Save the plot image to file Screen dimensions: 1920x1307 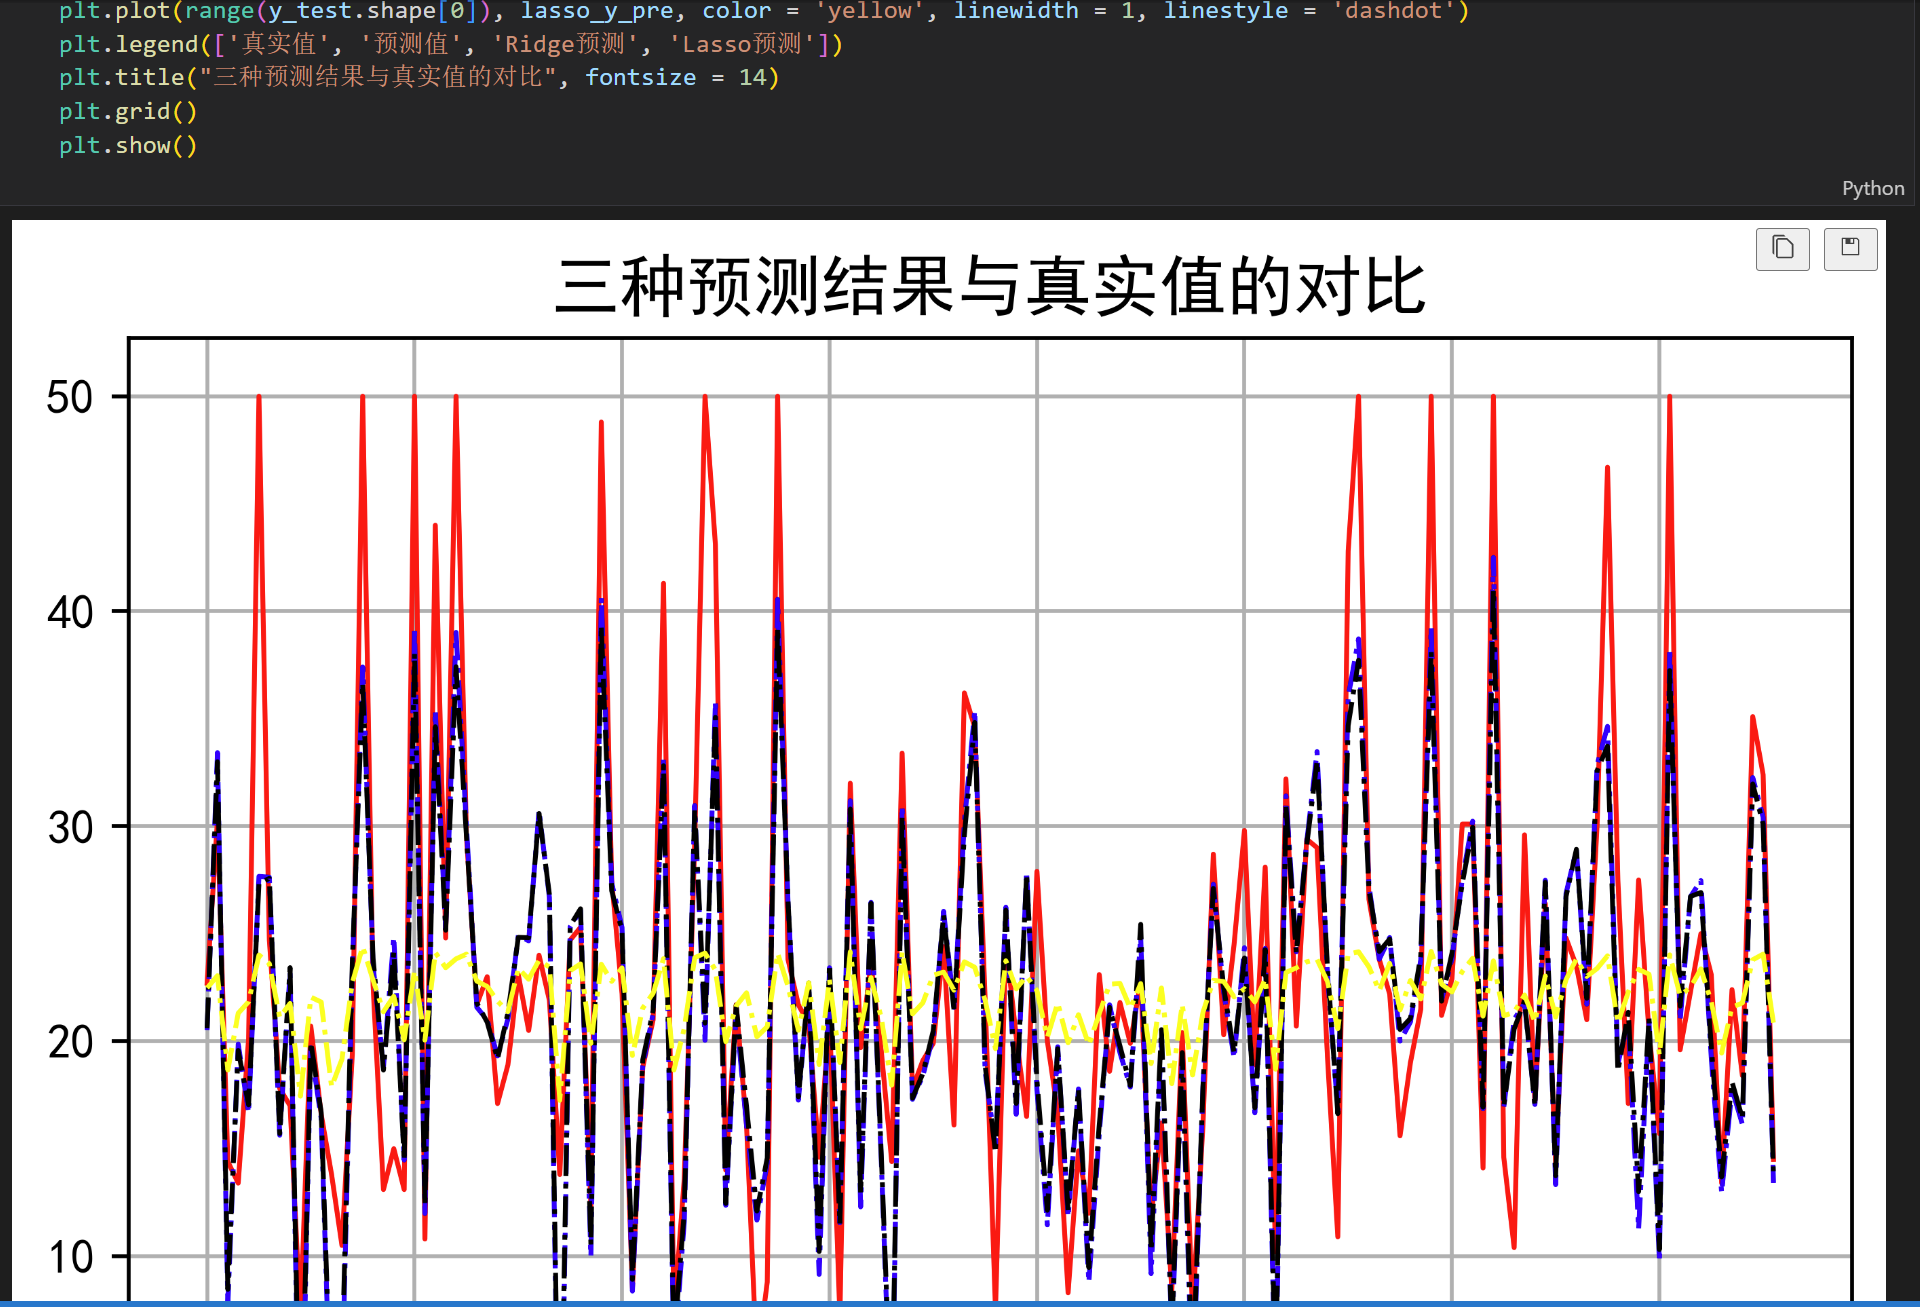tap(1850, 248)
